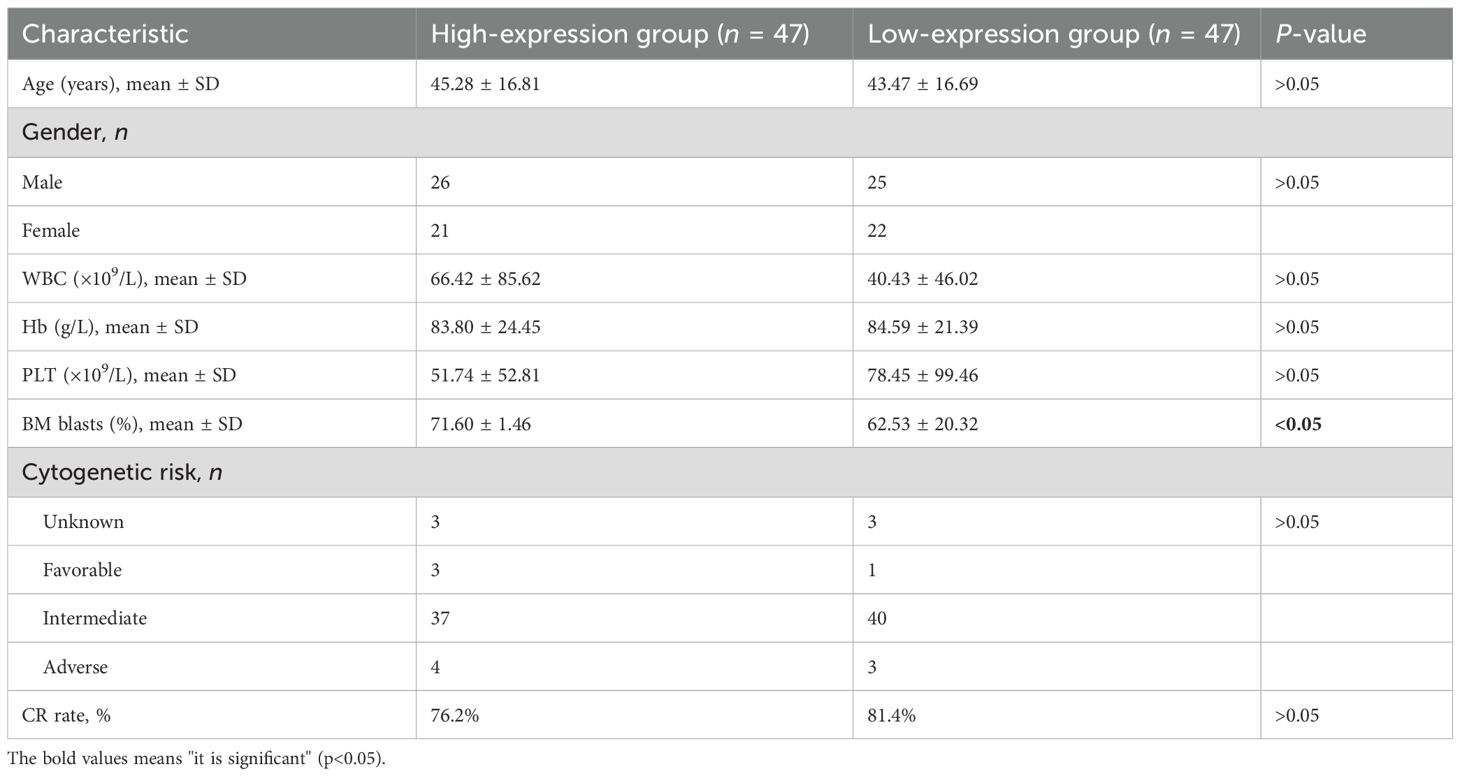The height and width of the screenshot is (776, 1460).
Task: Click the bold <0.05 P-value cell
Action: tap(1297, 423)
